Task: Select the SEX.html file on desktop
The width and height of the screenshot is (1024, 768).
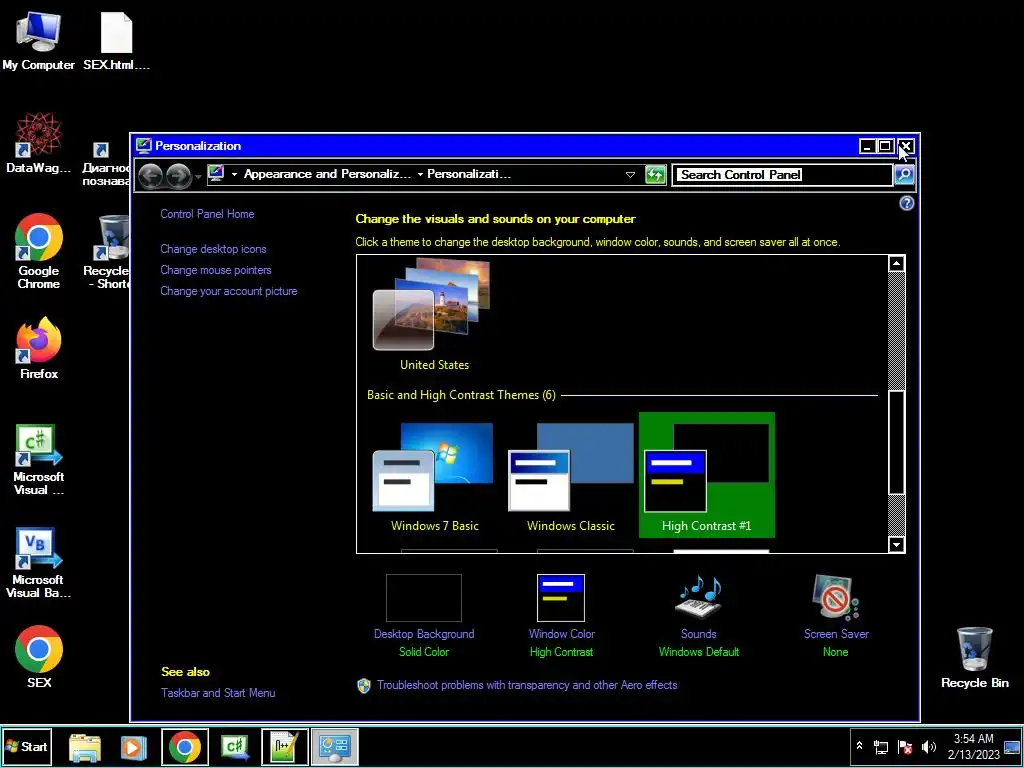Action: coord(116,40)
